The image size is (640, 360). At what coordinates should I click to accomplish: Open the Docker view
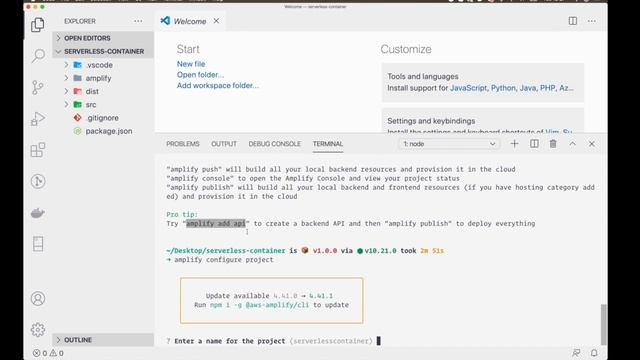(x=38, y=213)
